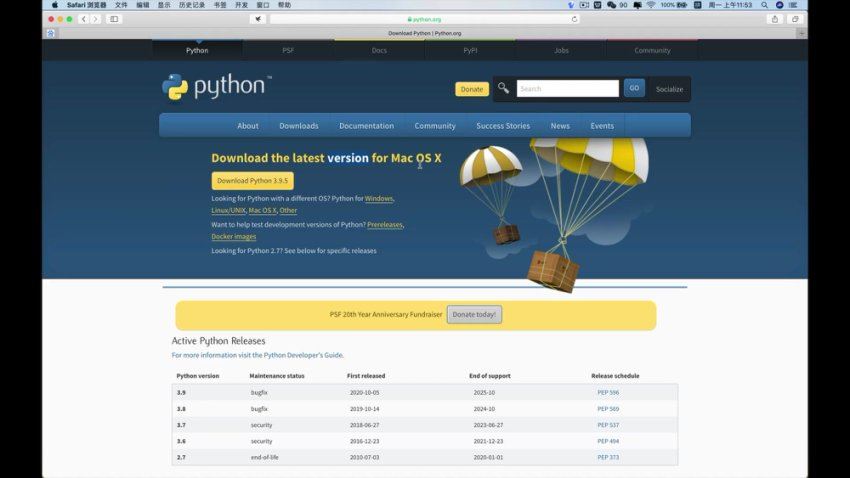Open the Notification Center icon

tap(793, 5)
